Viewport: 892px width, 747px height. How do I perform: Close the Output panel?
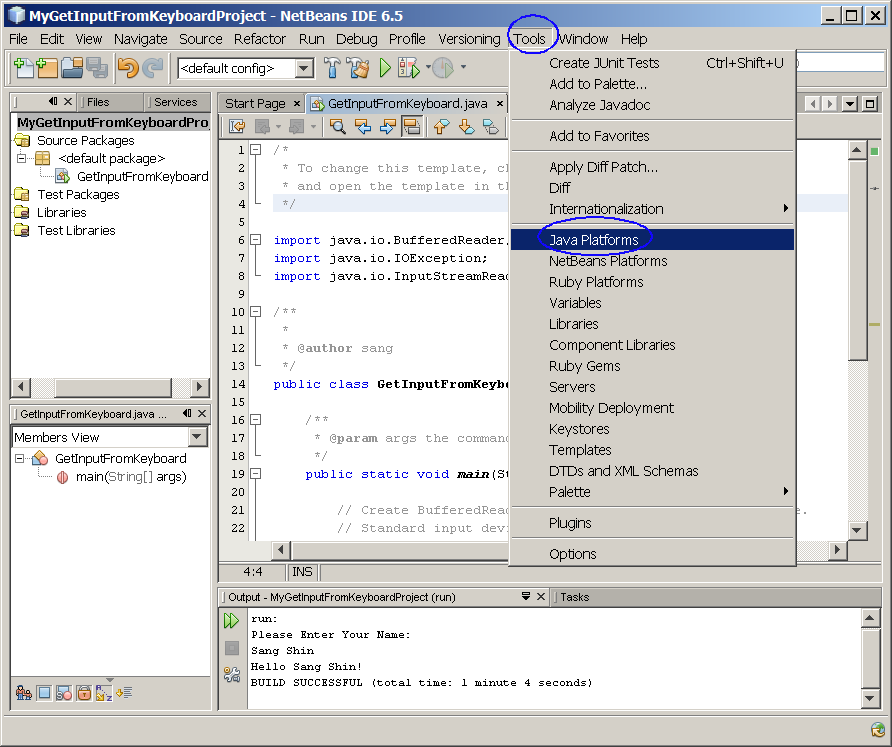pyautogui.click(x=541, y=596)
